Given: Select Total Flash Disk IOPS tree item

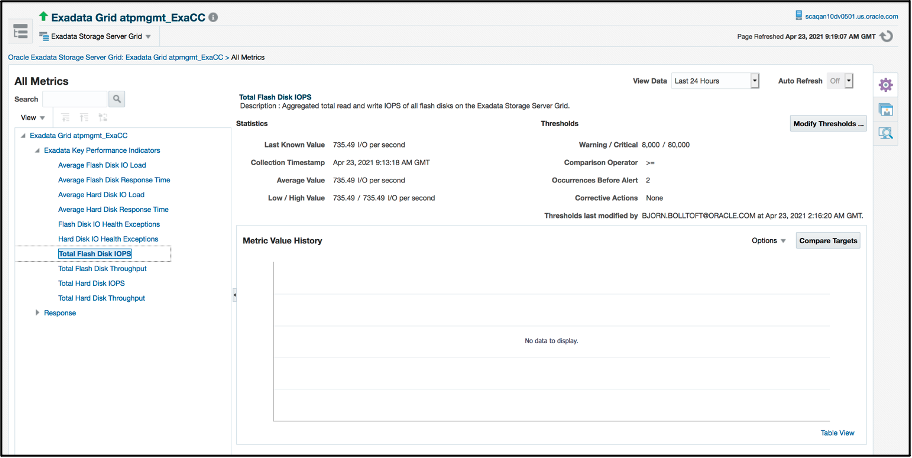Looking at the screenshot, I should click(x=95, y=254).
